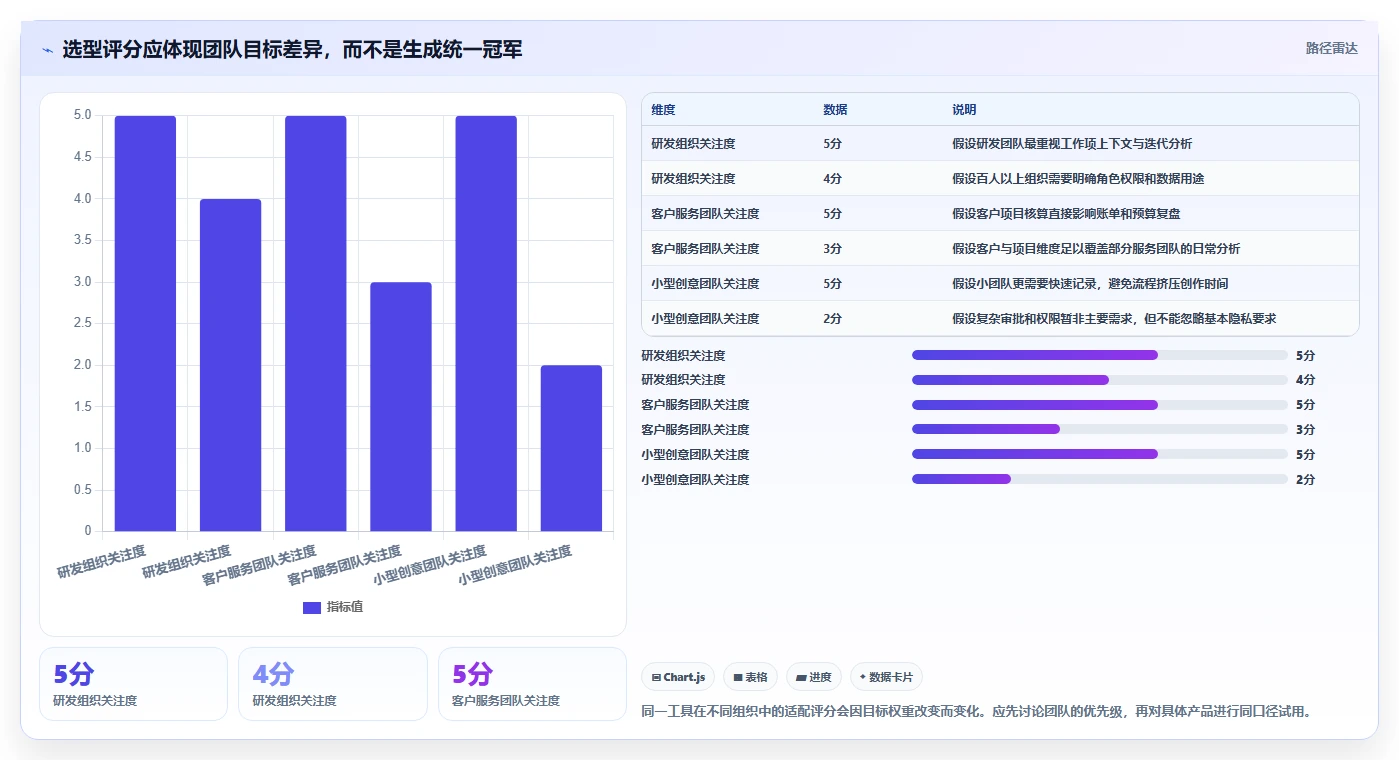Click the 客户服务团队关注度 bar reaching 3.0
This screenshot has width=1399, height=760.
(400, 407)
